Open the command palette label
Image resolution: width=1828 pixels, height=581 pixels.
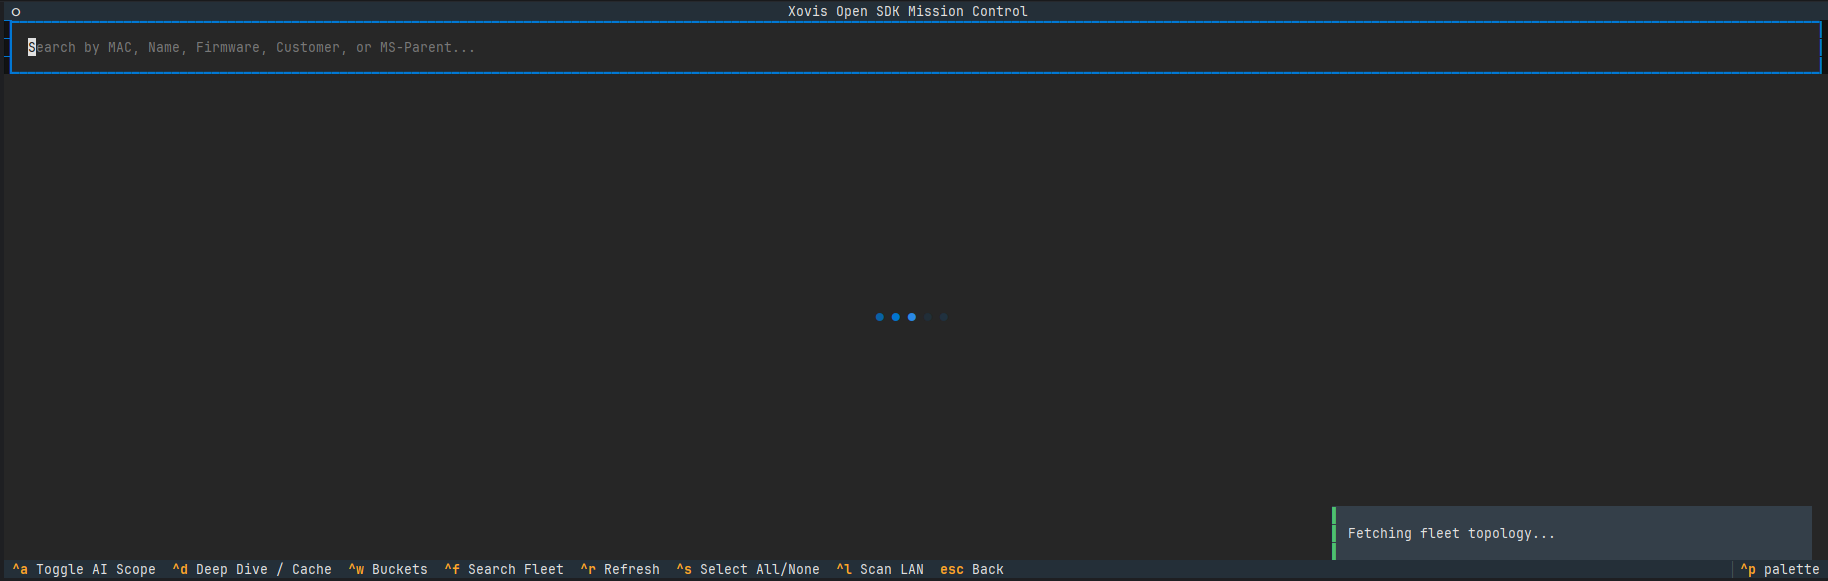coord(1792,569)
